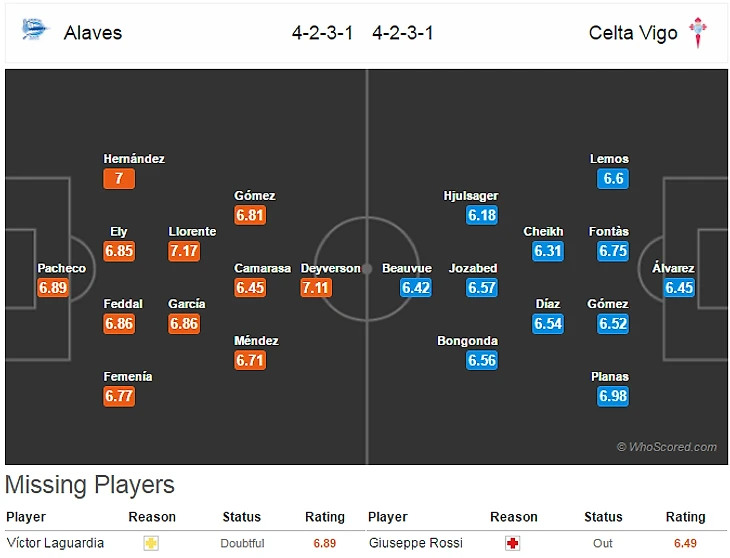
Task: Click Álvarez's 6.45 rating badge
Action: point(678,287)
